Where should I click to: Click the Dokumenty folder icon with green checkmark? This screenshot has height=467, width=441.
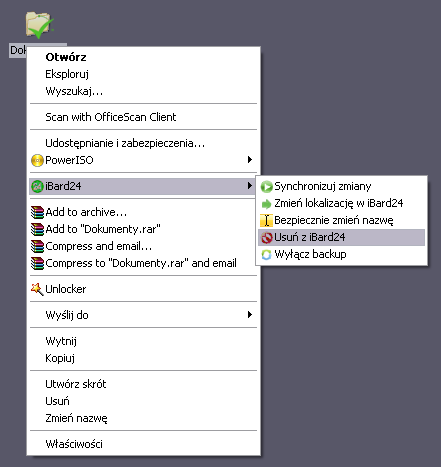39,25
